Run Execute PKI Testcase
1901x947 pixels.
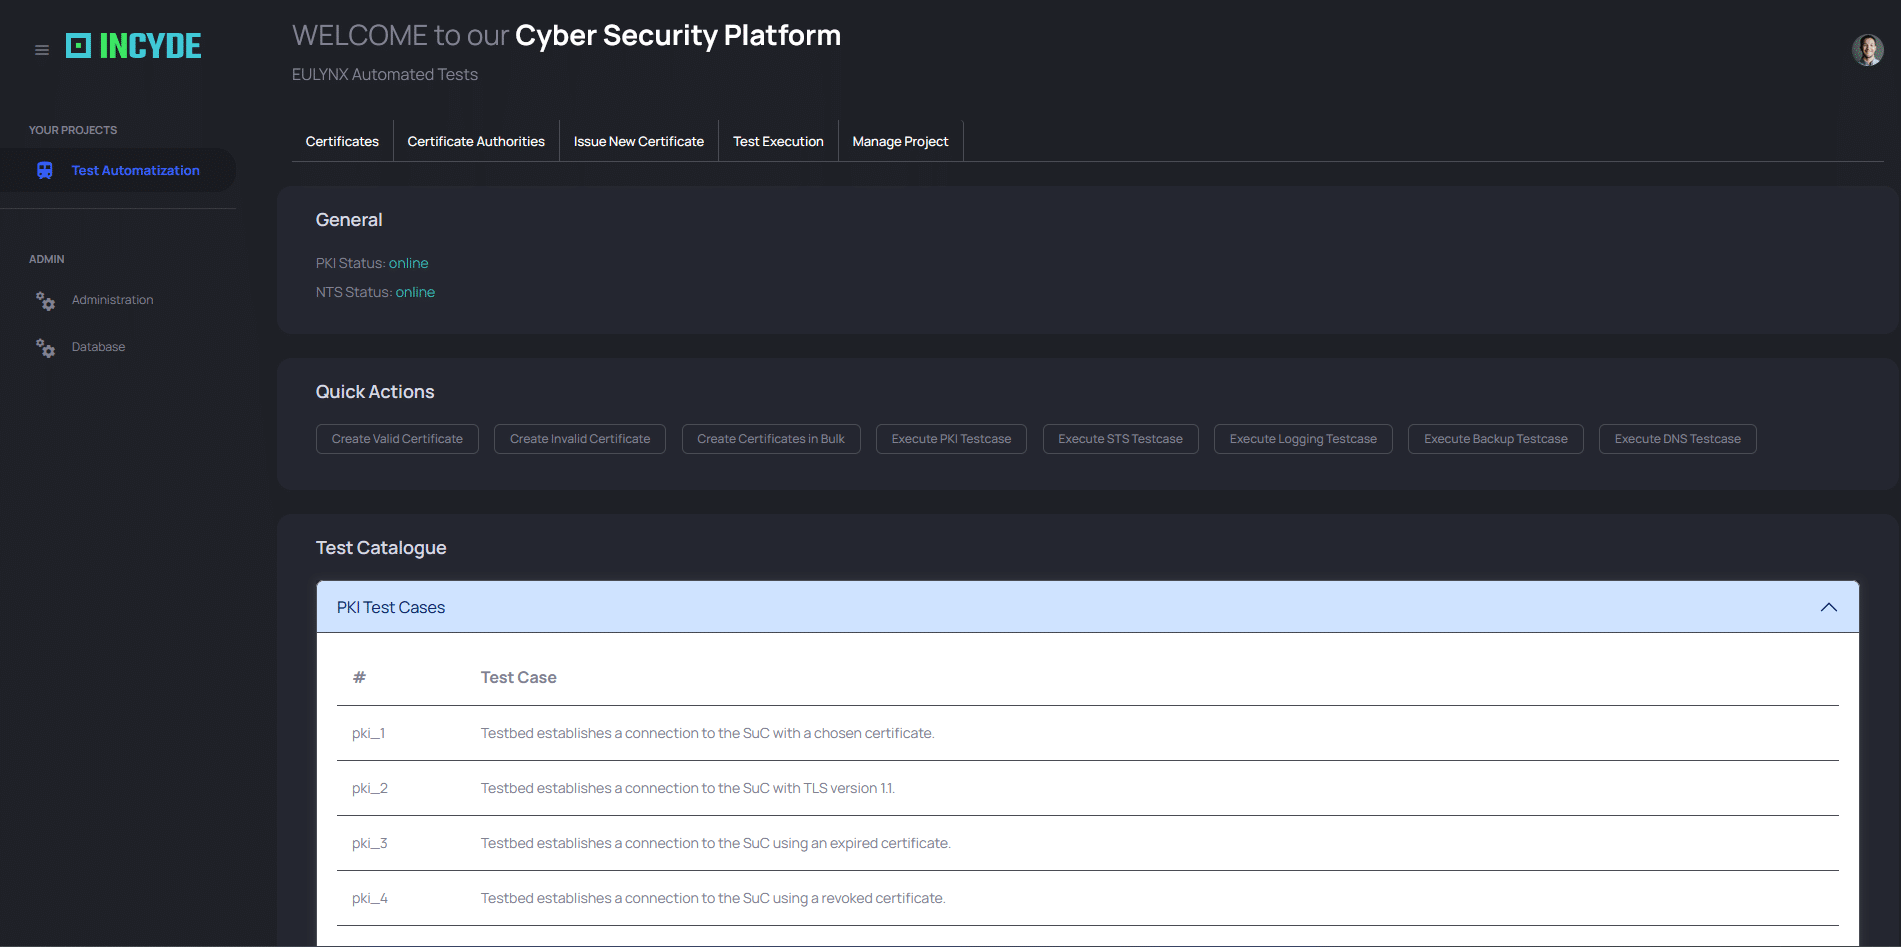tap(951, 439)
